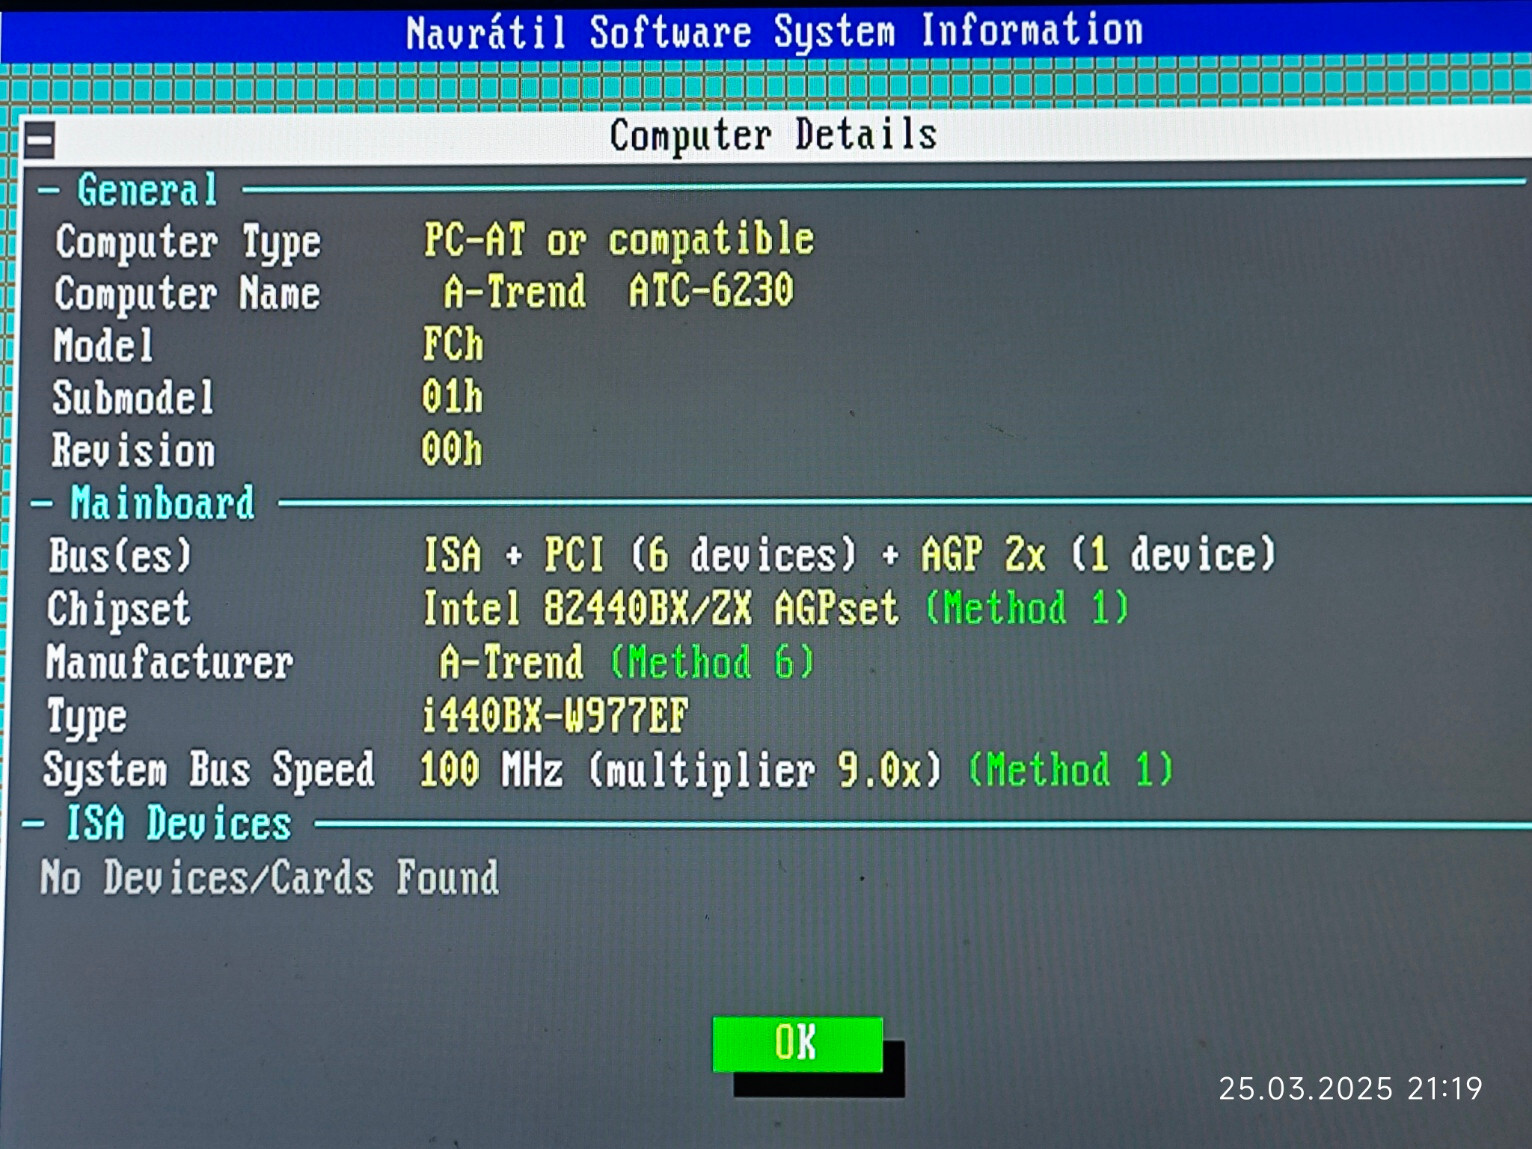Open the window control menu box
The image size is (1532, 1149).
(40, 140)
